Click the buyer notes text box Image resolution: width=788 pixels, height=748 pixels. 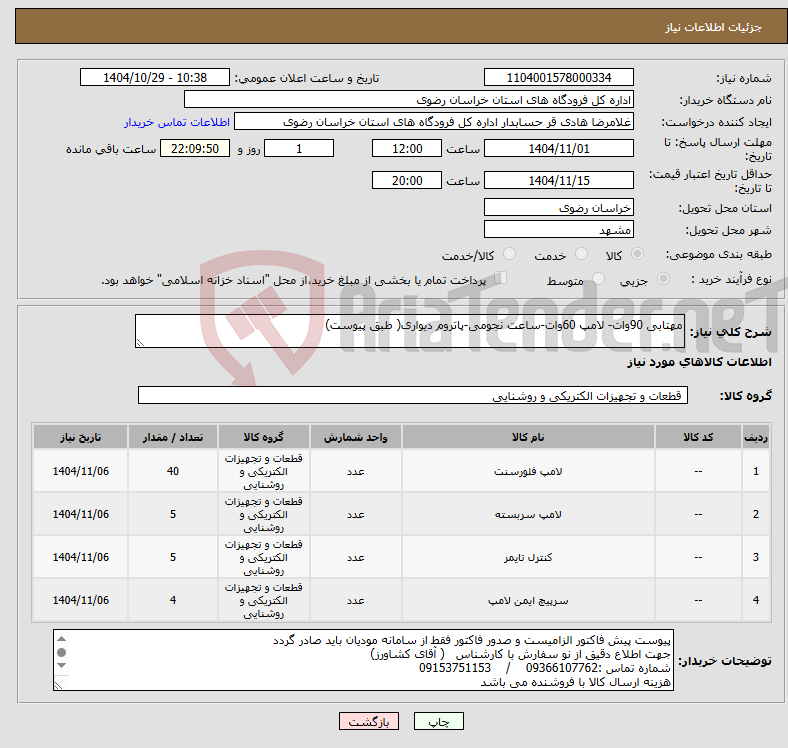click(x=363, y=660)
